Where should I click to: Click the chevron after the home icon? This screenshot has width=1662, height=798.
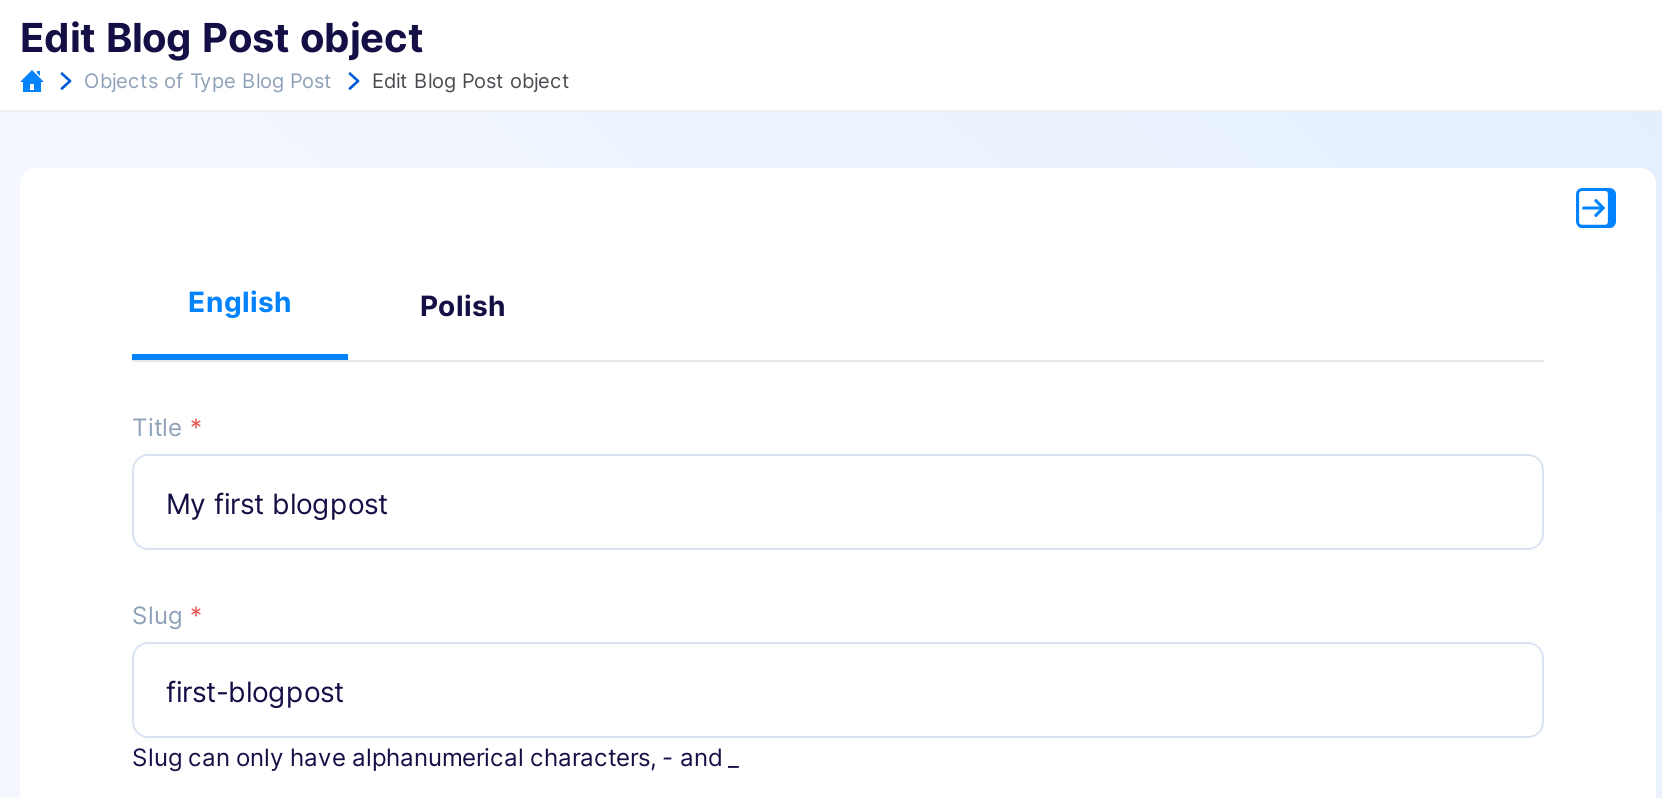point(66,81)
